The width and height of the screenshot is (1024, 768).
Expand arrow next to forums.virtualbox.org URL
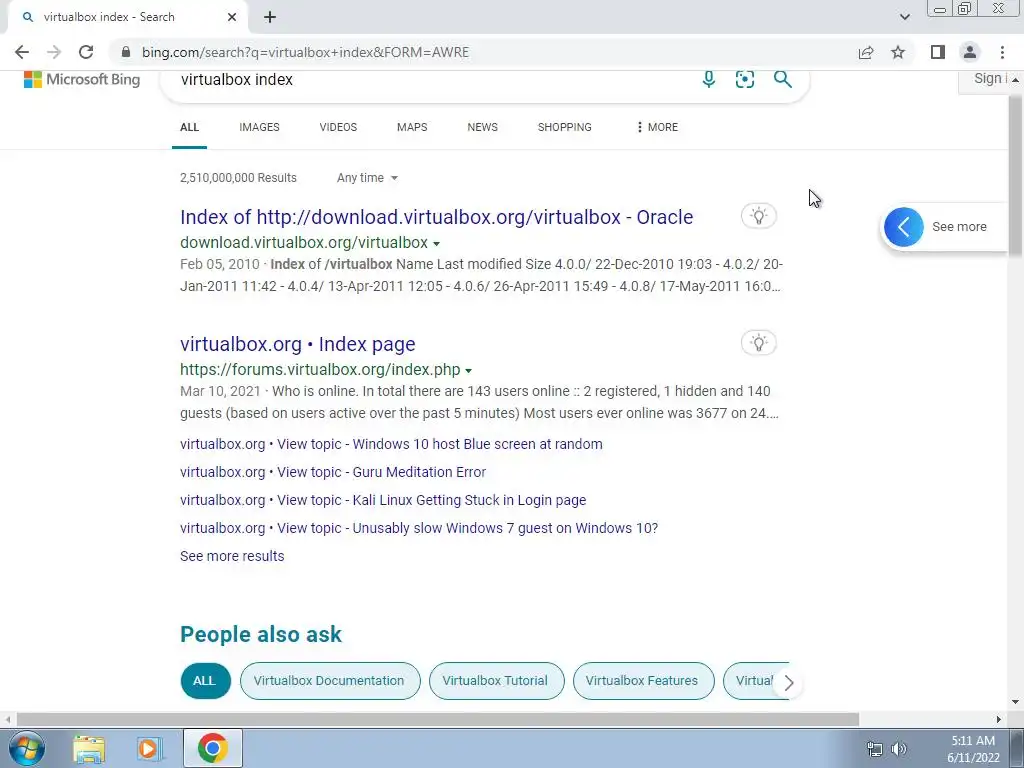468,370
